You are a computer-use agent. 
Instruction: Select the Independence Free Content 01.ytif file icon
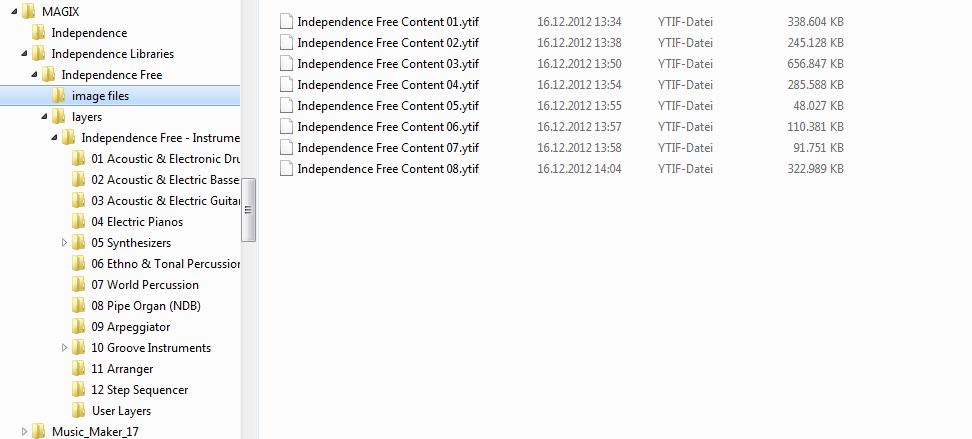[x=286, y=22]
